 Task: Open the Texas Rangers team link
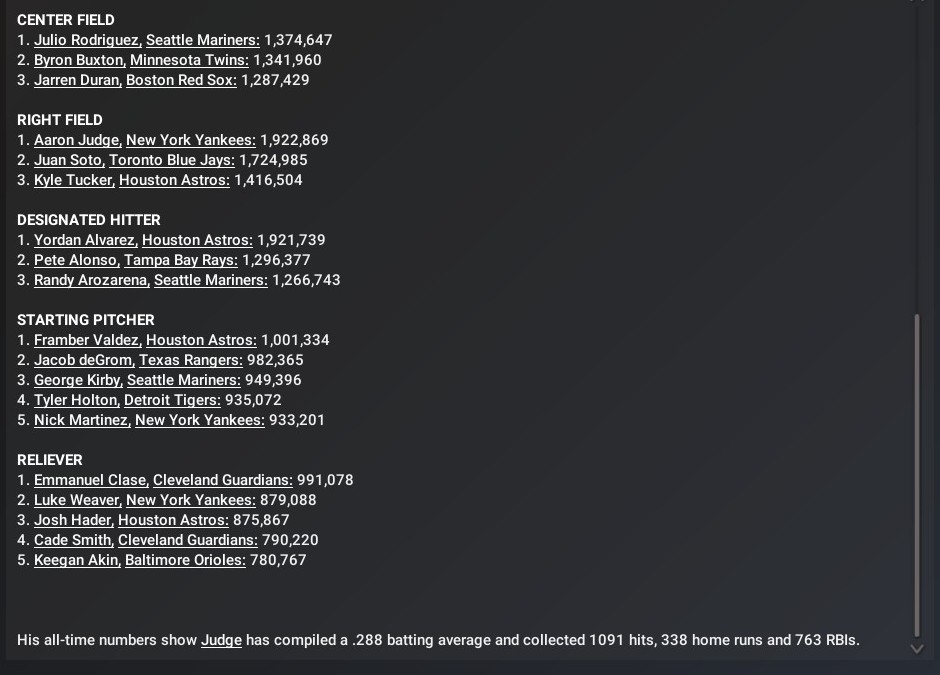coord(190,360)
